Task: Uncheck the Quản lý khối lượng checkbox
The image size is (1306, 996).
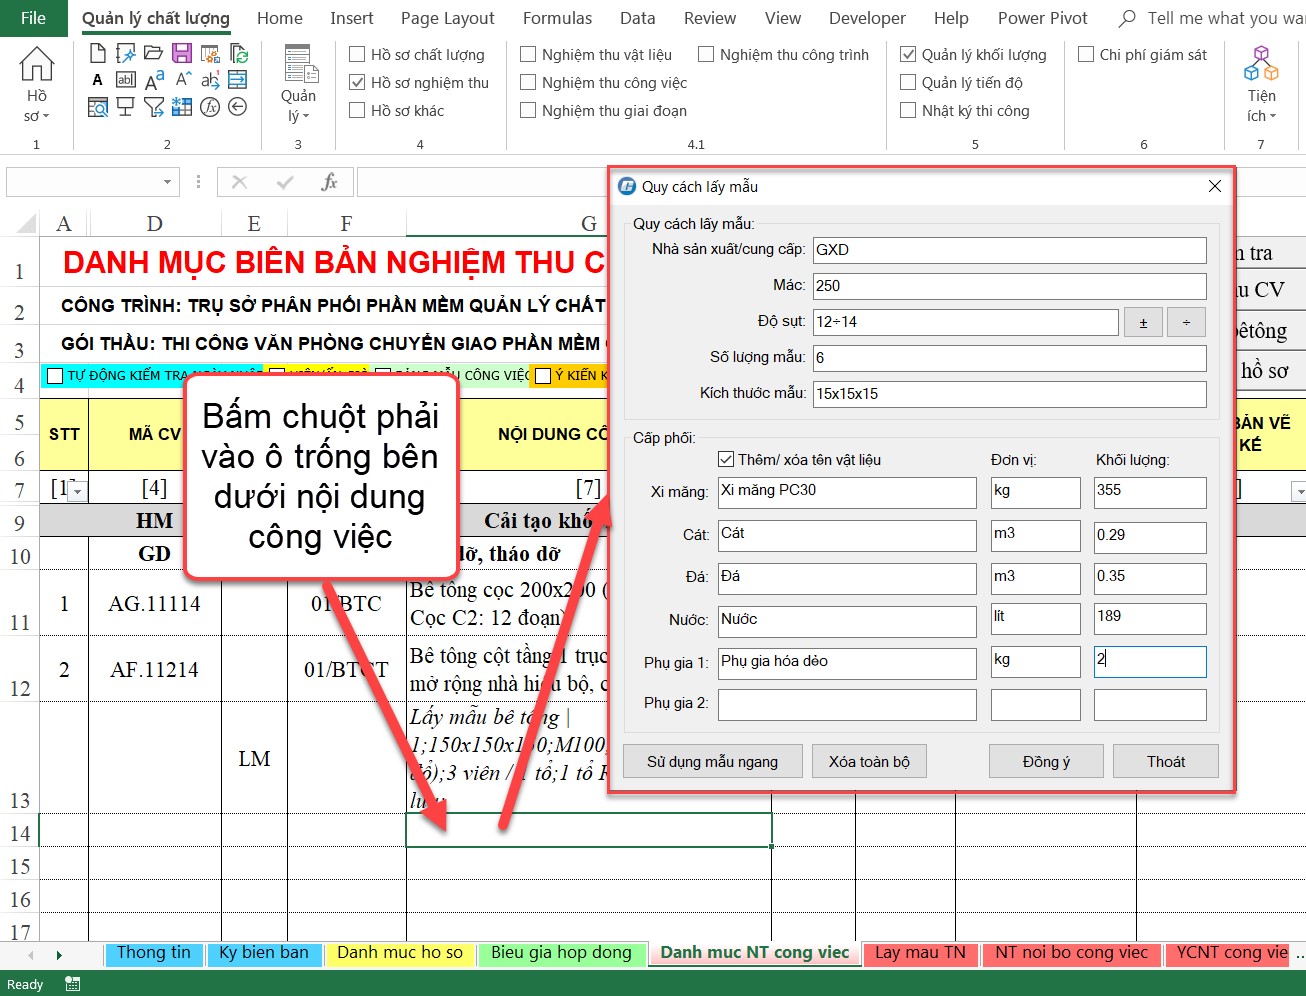Action: pos(908,55)
